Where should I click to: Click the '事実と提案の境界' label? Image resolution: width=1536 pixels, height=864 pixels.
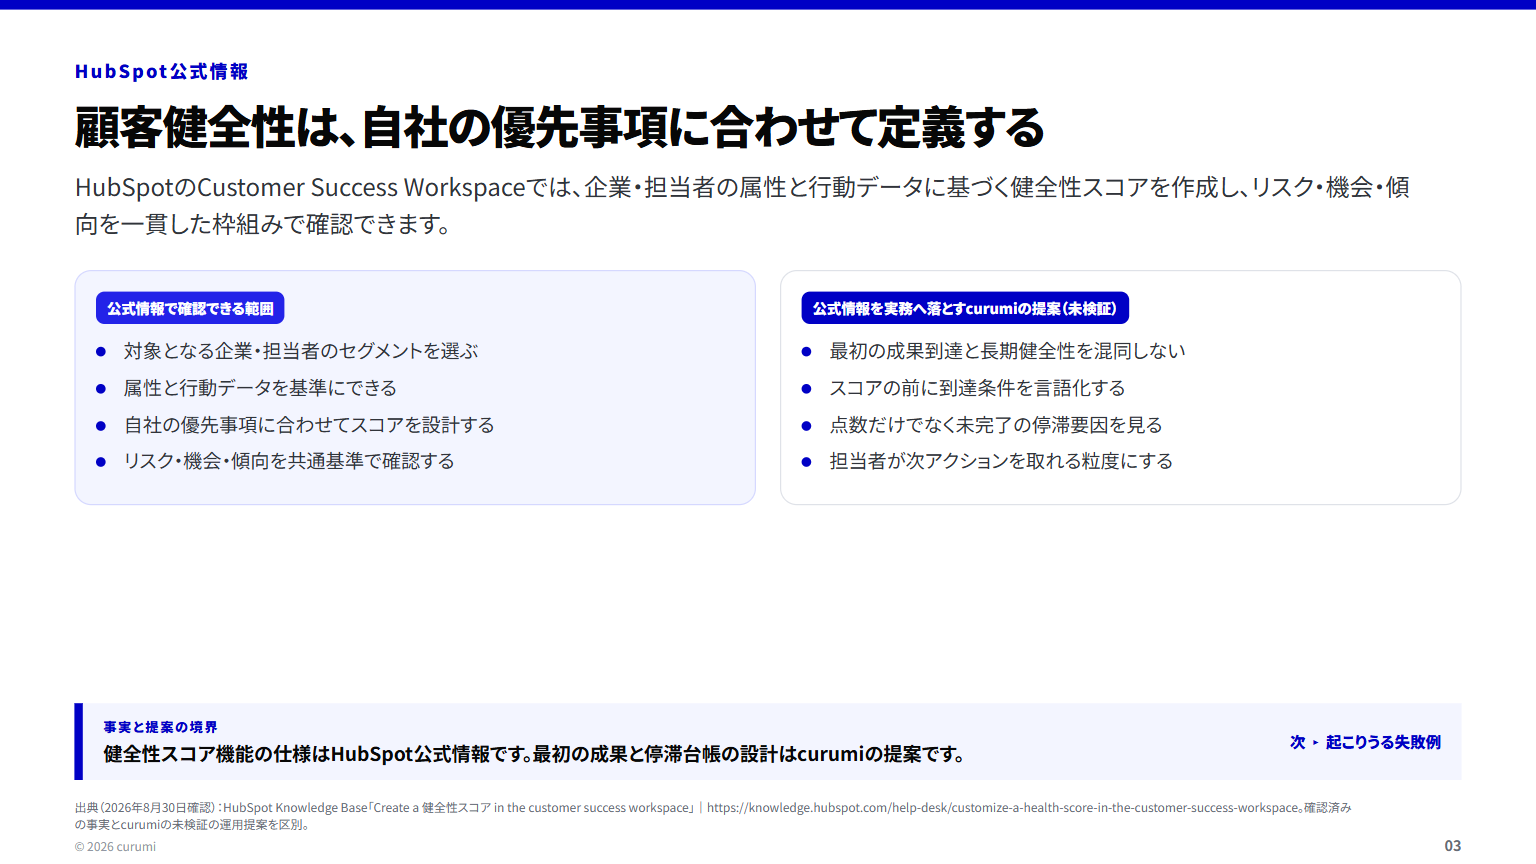(160, 727)
